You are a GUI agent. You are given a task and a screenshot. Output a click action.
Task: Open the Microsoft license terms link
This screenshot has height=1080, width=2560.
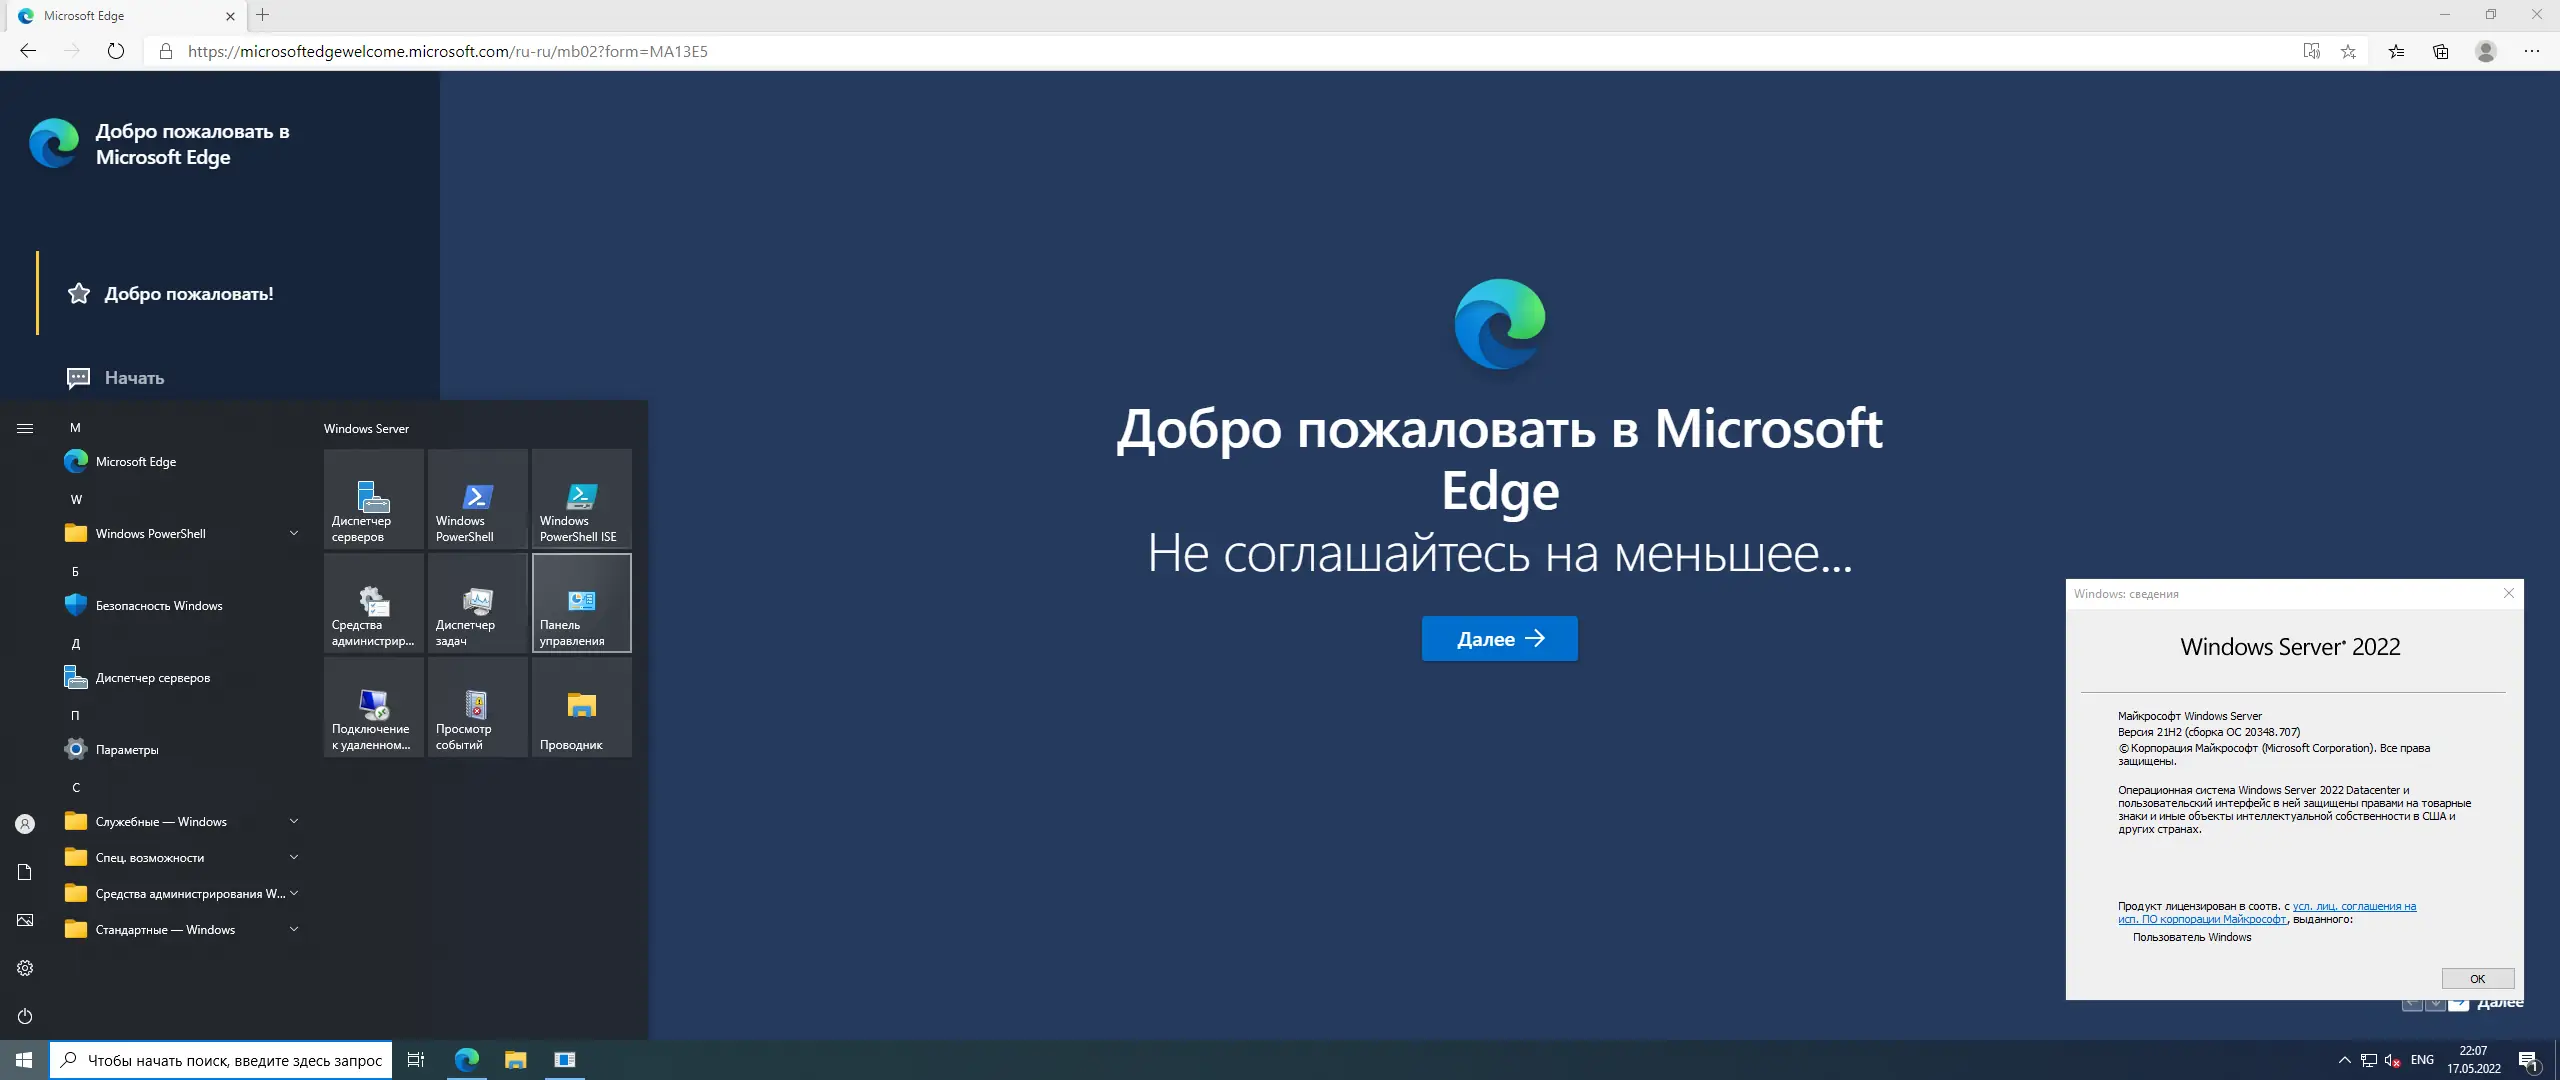point(2353,907)
